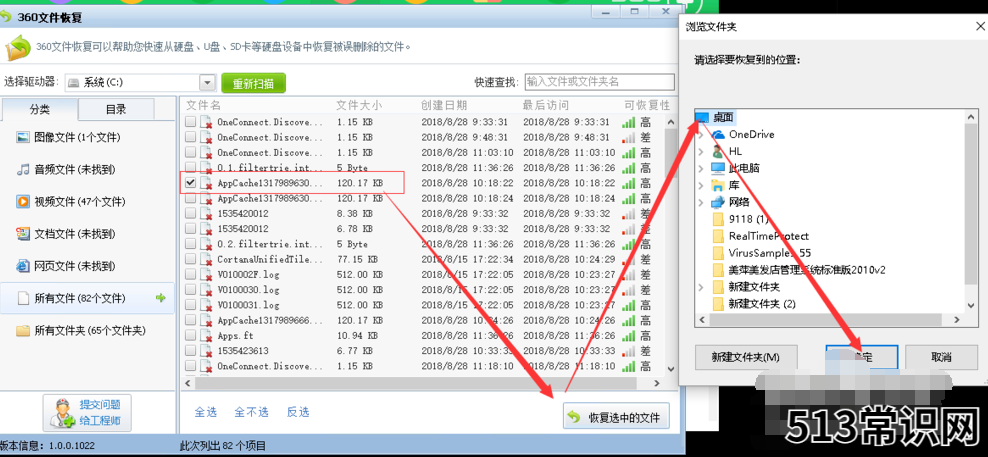Switch to the 目录 tab
The width and height of the screenshot is (988, 457).
pyautogui.click(x=116, y=109)
